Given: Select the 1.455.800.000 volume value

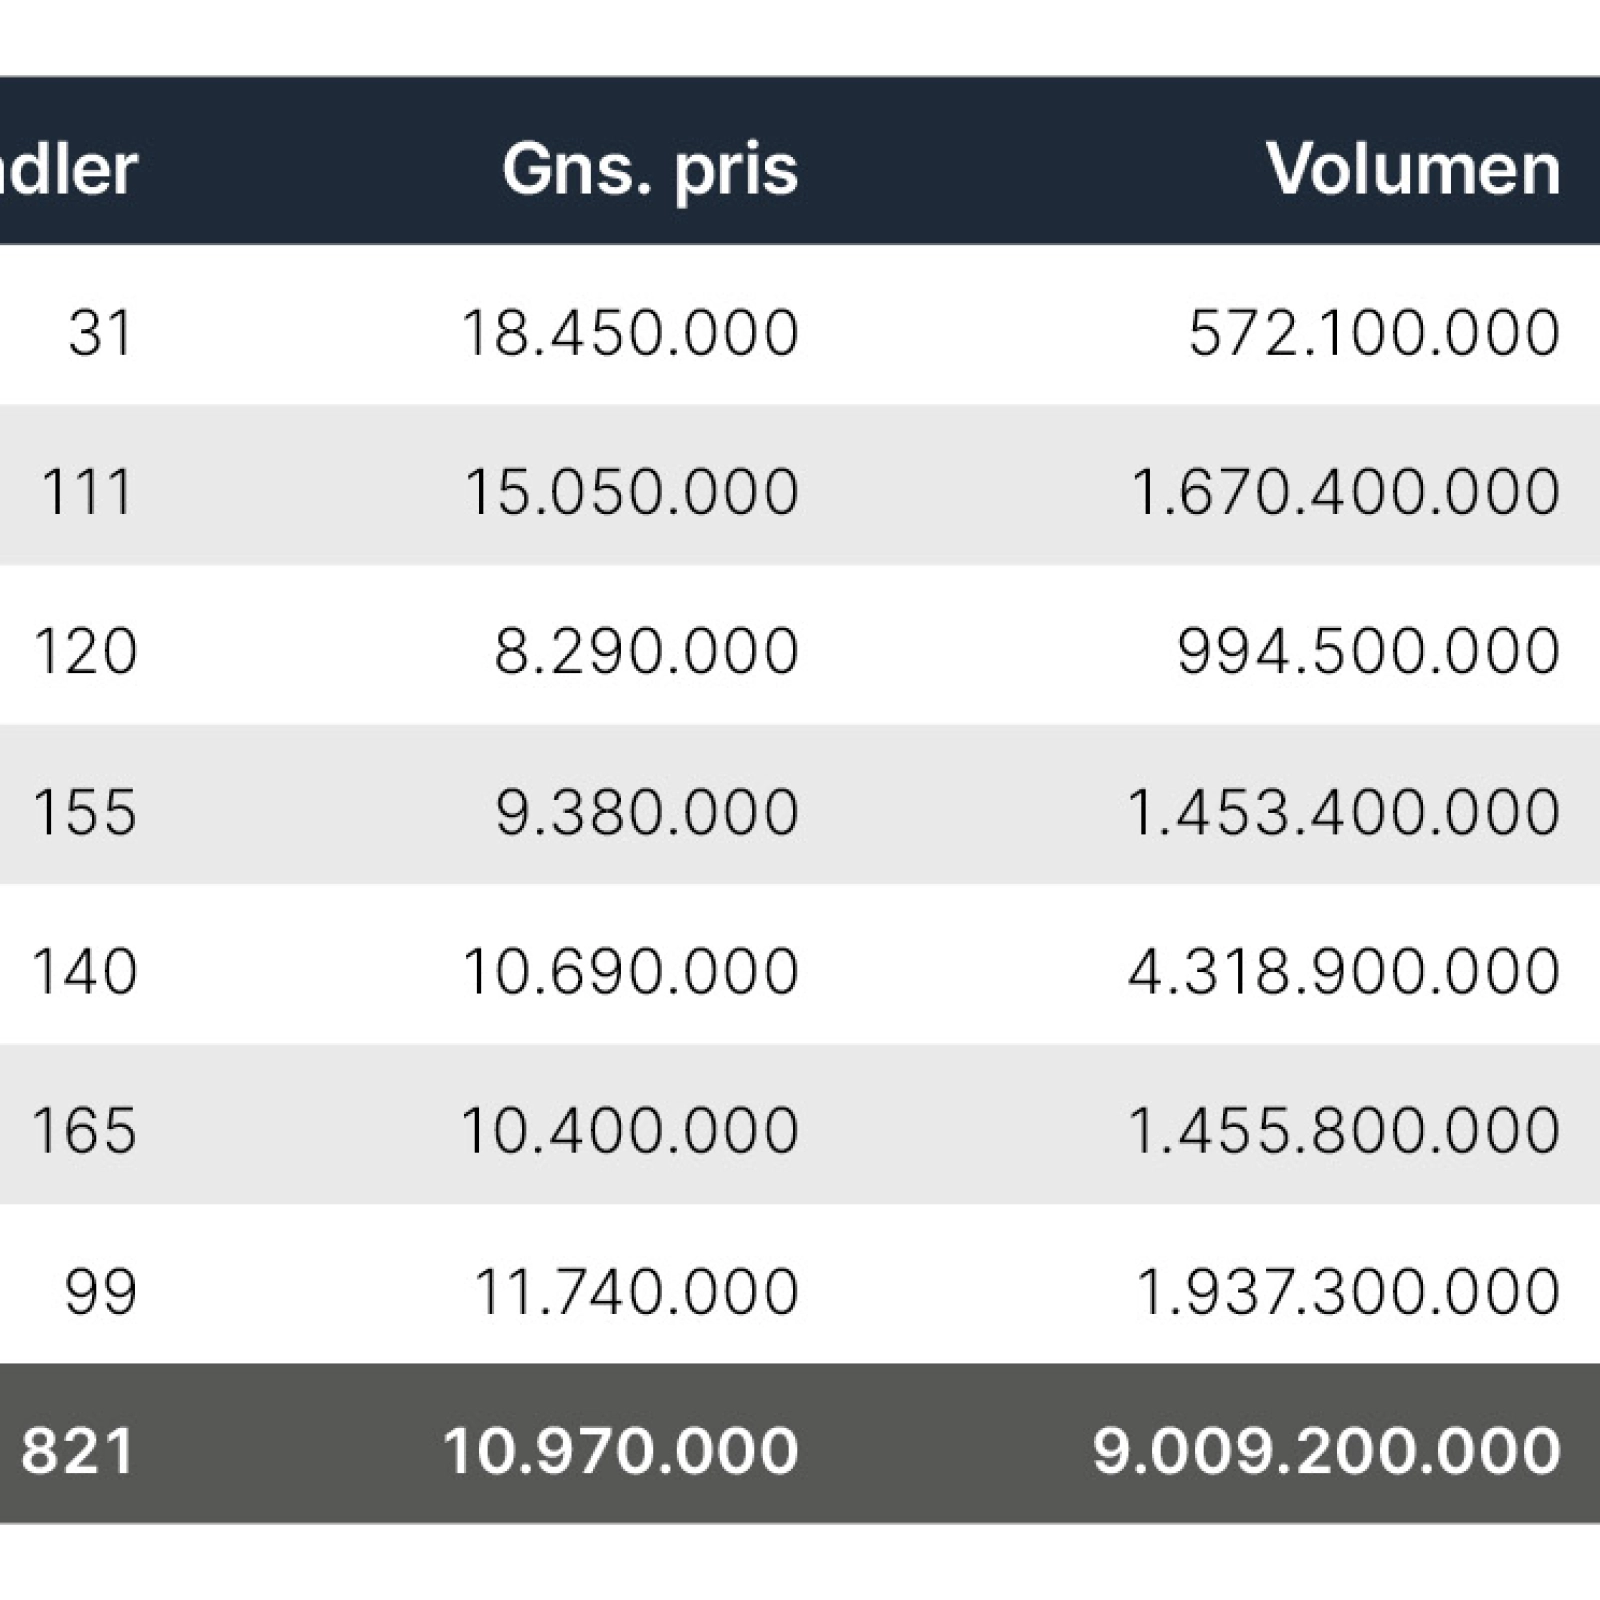Looking at the screenshot, I should [1343, 1131].
